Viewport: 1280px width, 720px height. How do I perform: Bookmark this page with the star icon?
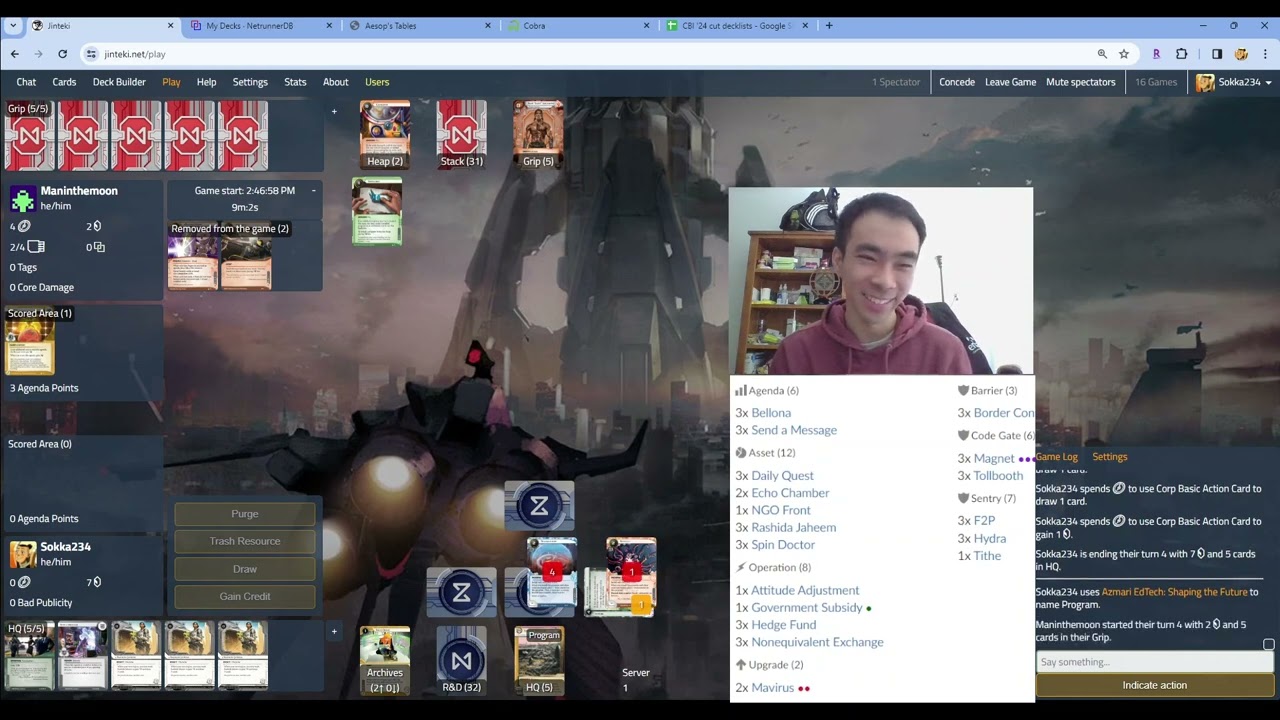pyautogui.click(x=1124, y=54)
